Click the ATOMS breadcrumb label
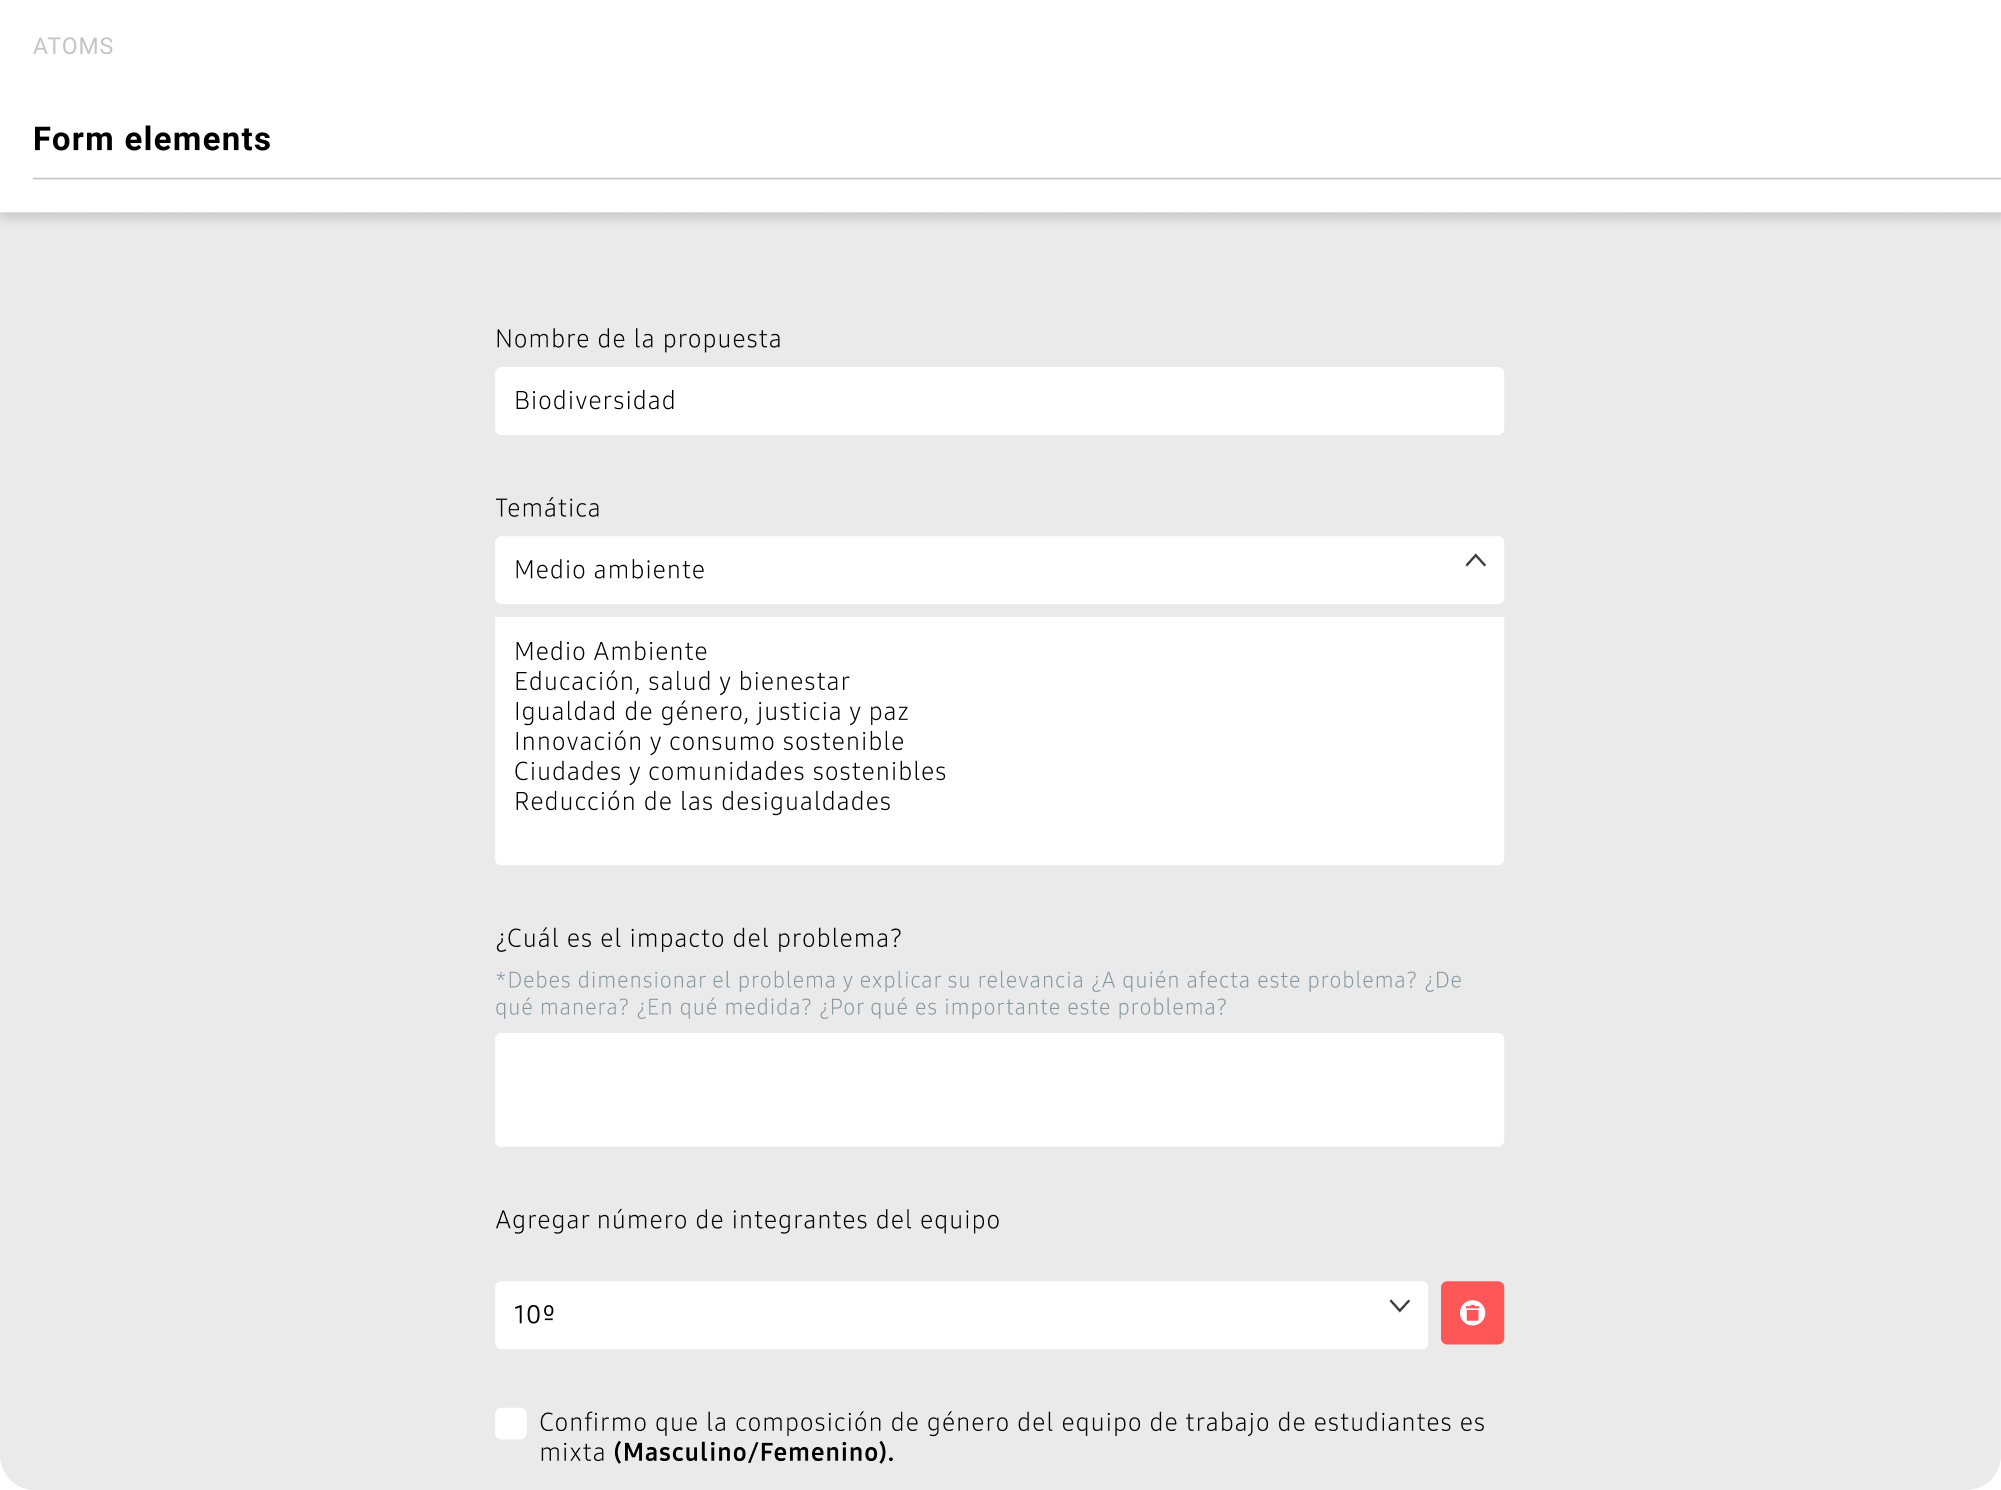2001x1490 pixels. 73,46
